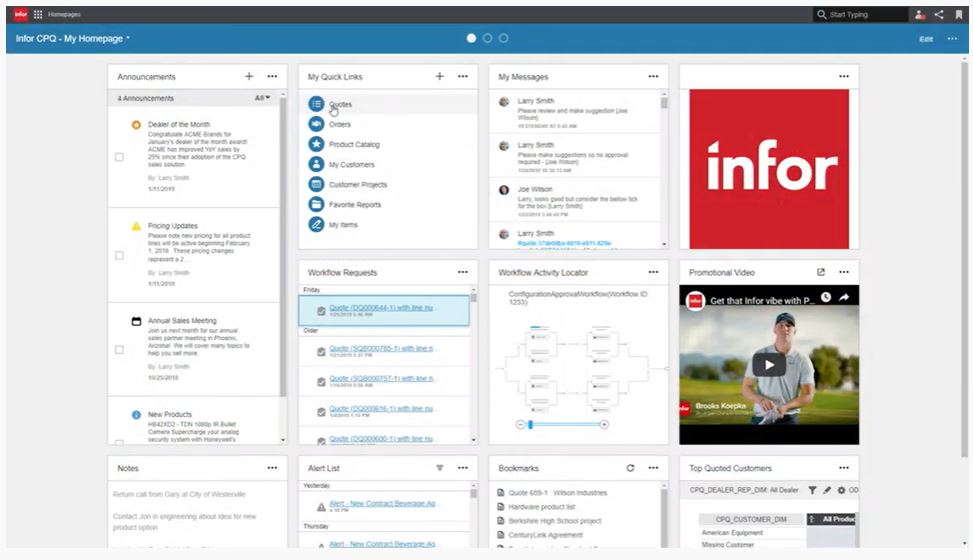Open My Quick Links more options
Screen dimensions: 973x560
coord(463,76)
